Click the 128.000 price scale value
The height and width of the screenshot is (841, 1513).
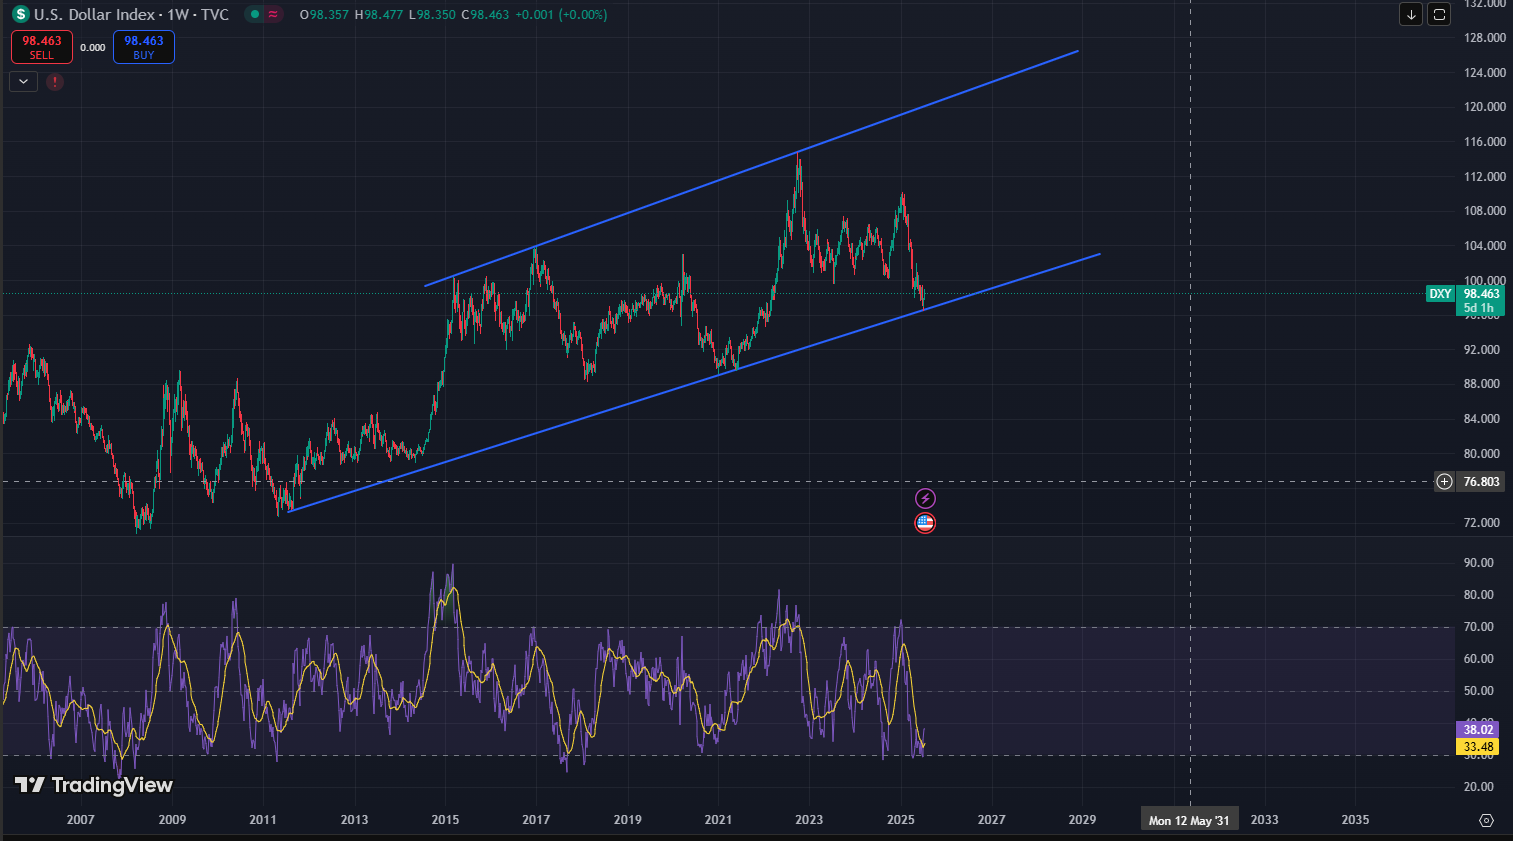[x=1484, y=38]
